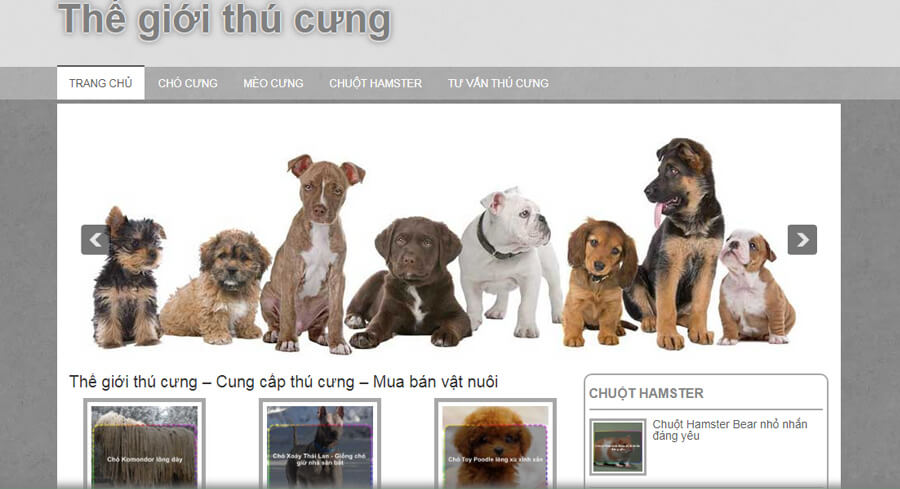Click the main heading Cung cấp thú cưng
The height and width of the screenshot is (489, 900).
pyautogui.click(x=285, y=382)
